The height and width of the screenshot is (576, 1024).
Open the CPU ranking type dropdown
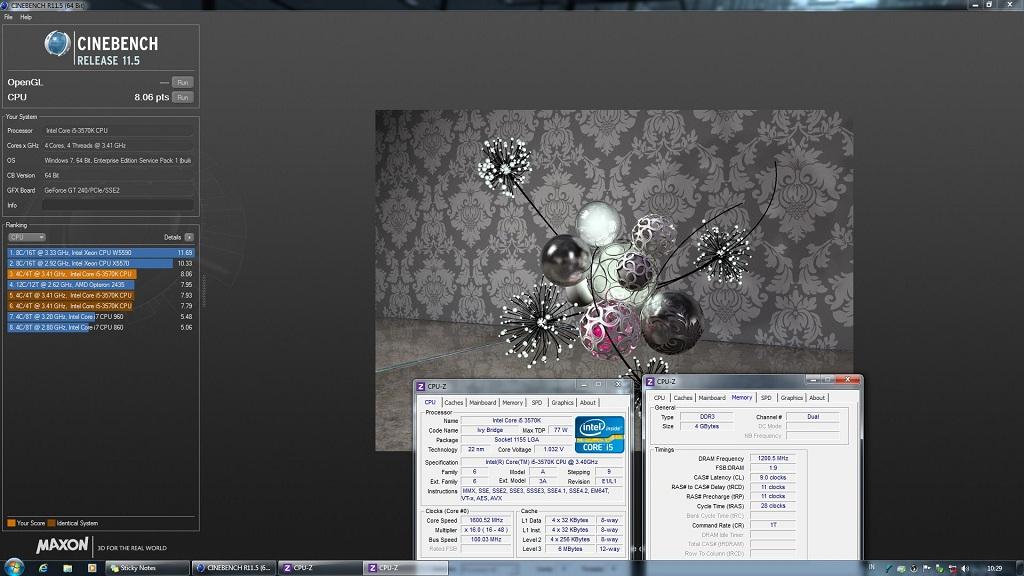coord(27,237)
